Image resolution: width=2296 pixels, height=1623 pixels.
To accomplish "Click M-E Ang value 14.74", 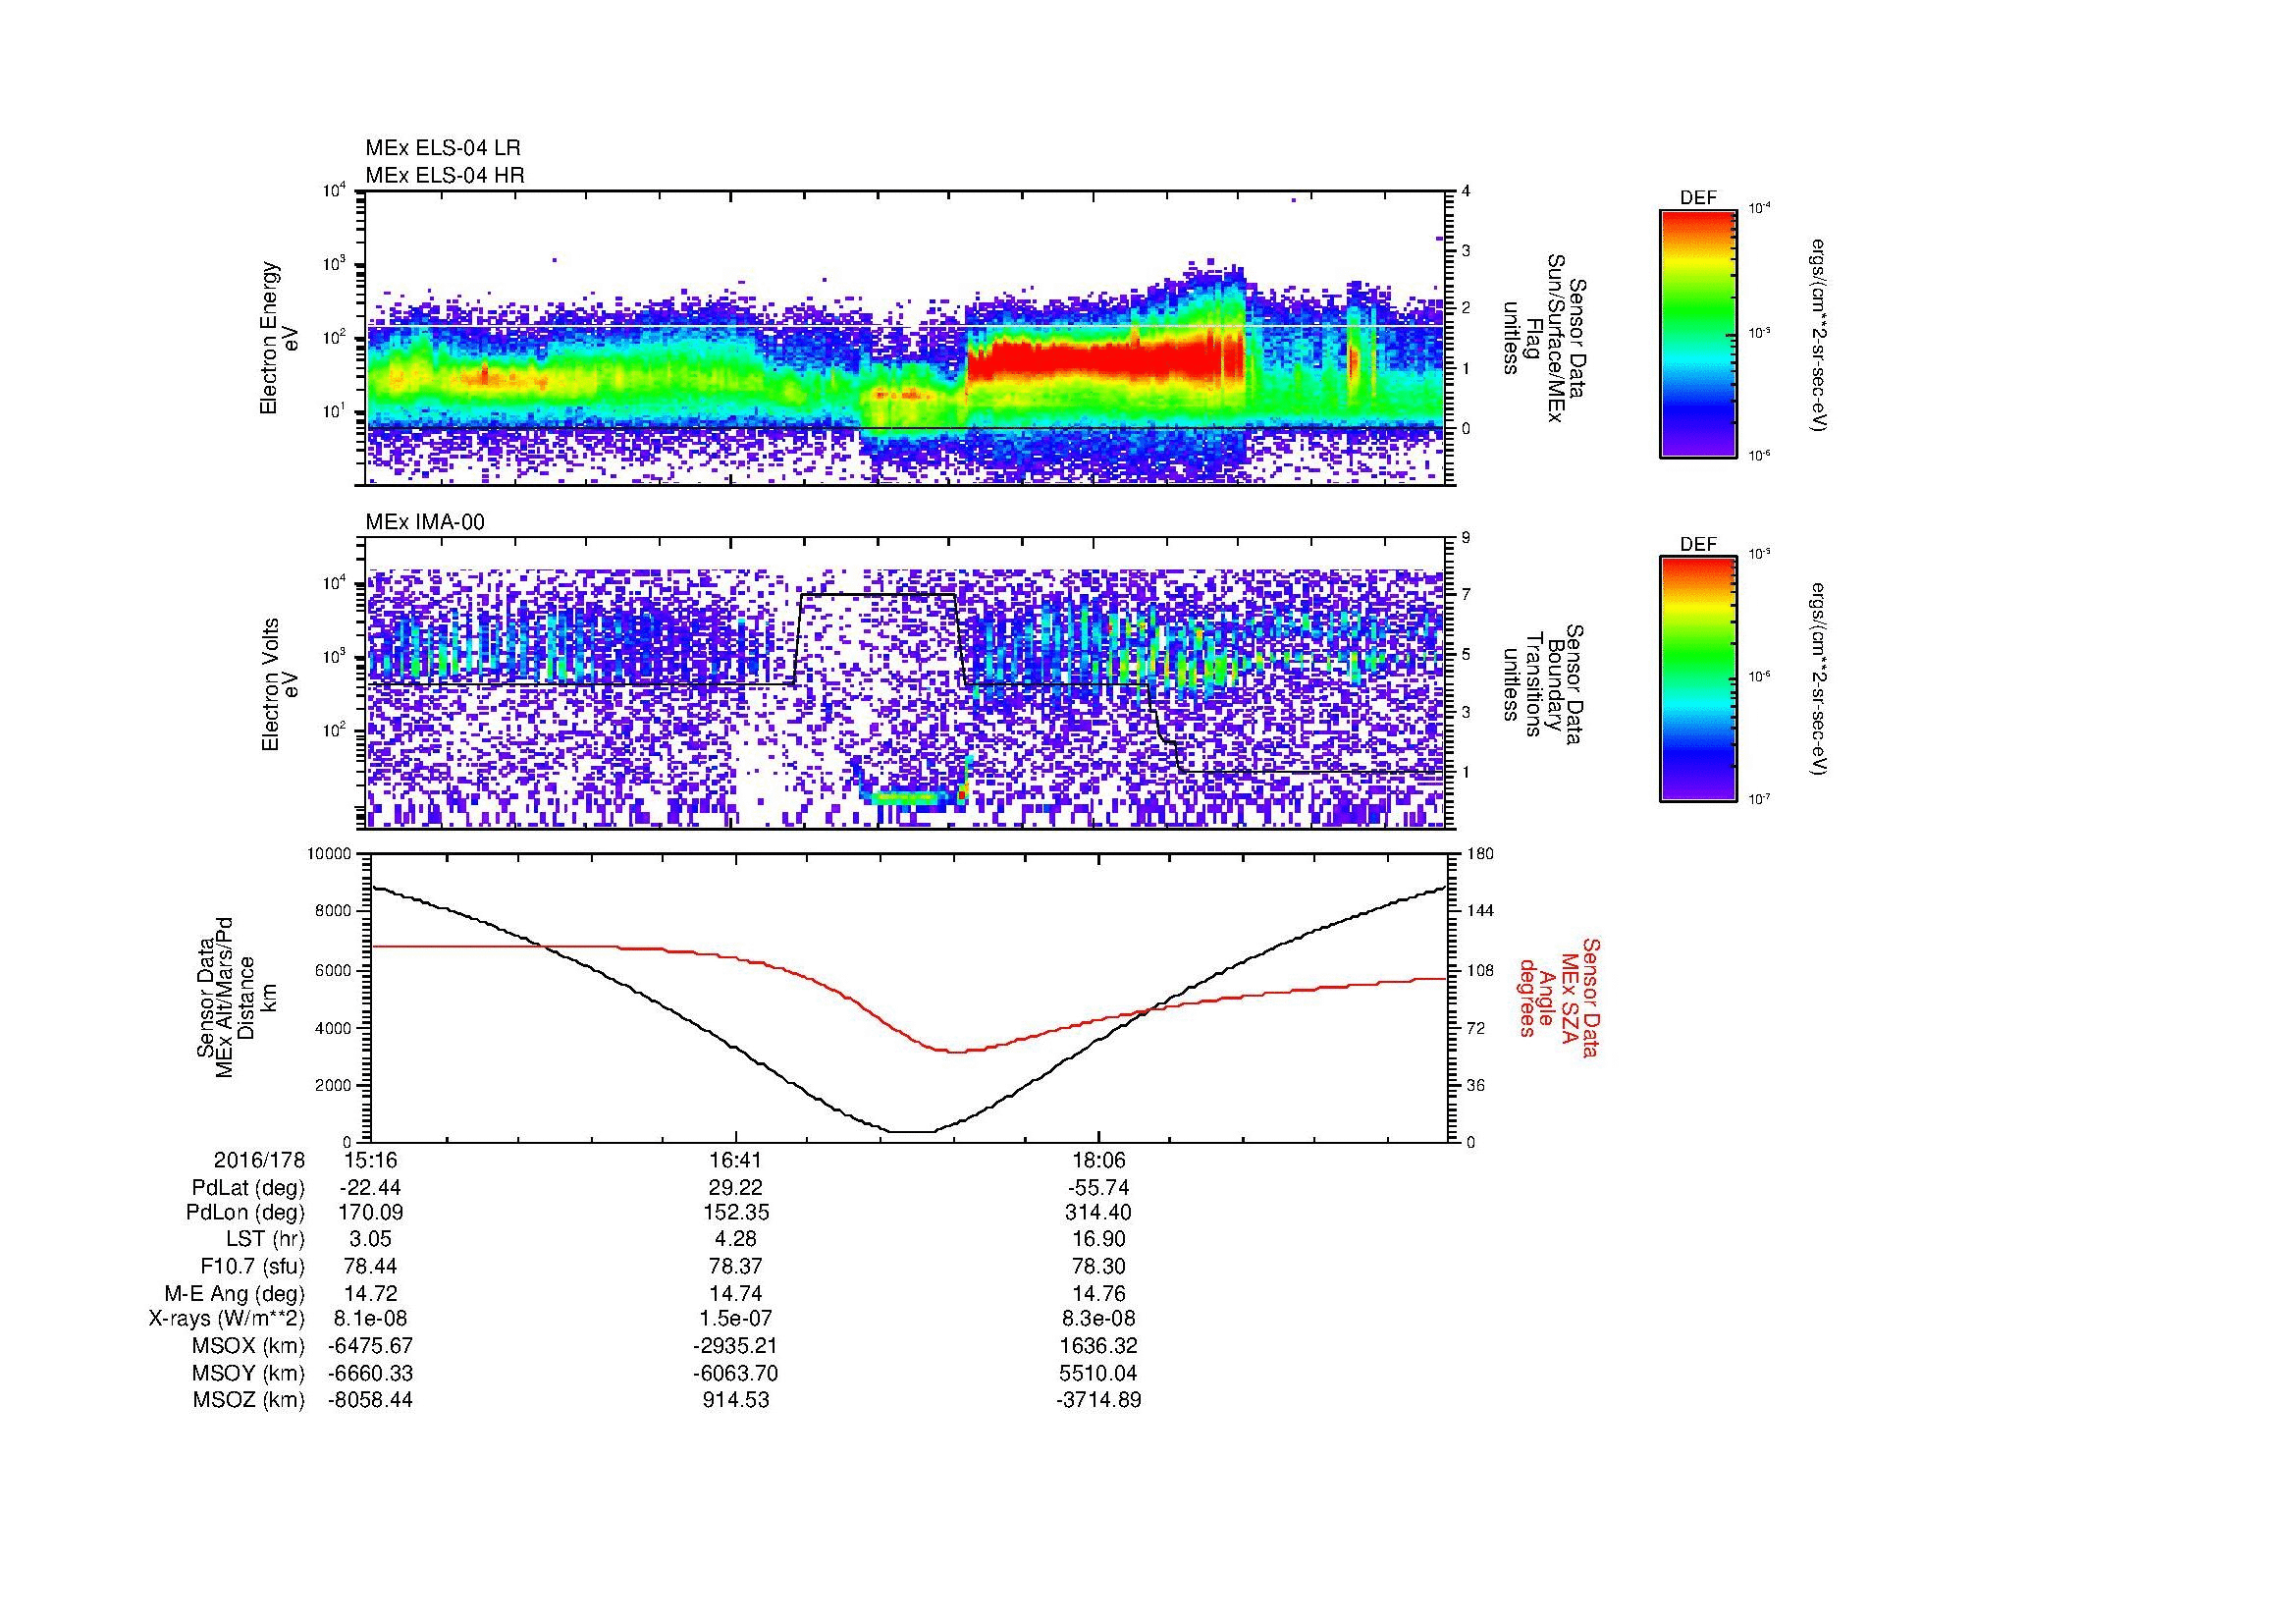I will (736, 1294).
